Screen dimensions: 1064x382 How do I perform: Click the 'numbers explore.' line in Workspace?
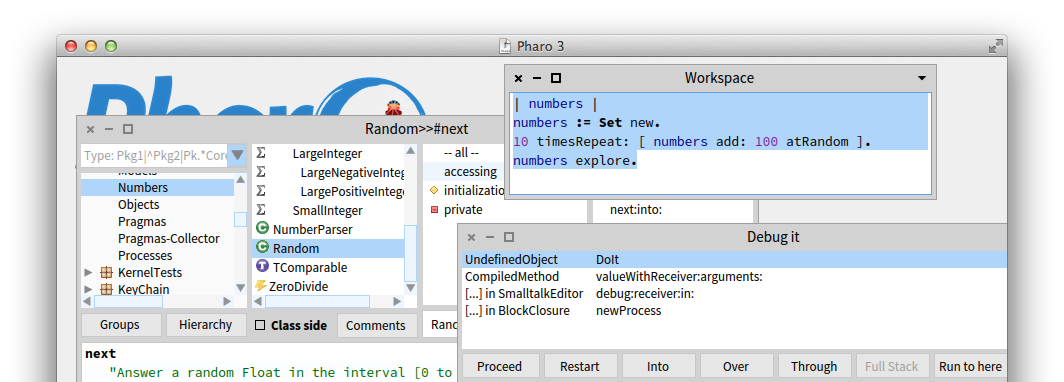(575, 161)
